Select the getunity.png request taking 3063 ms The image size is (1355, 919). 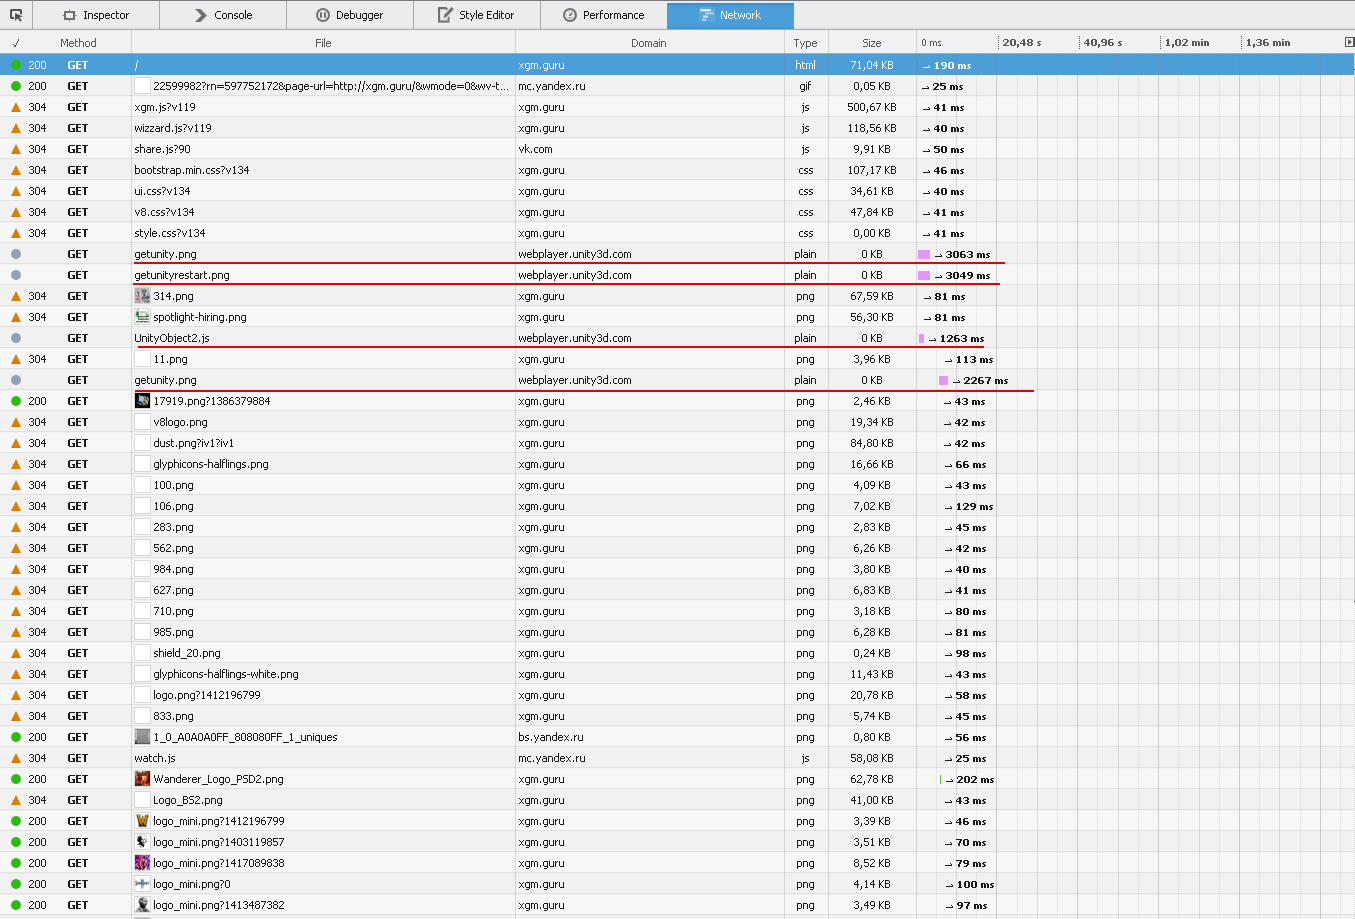pyautogui.click(x=677, y=254)
